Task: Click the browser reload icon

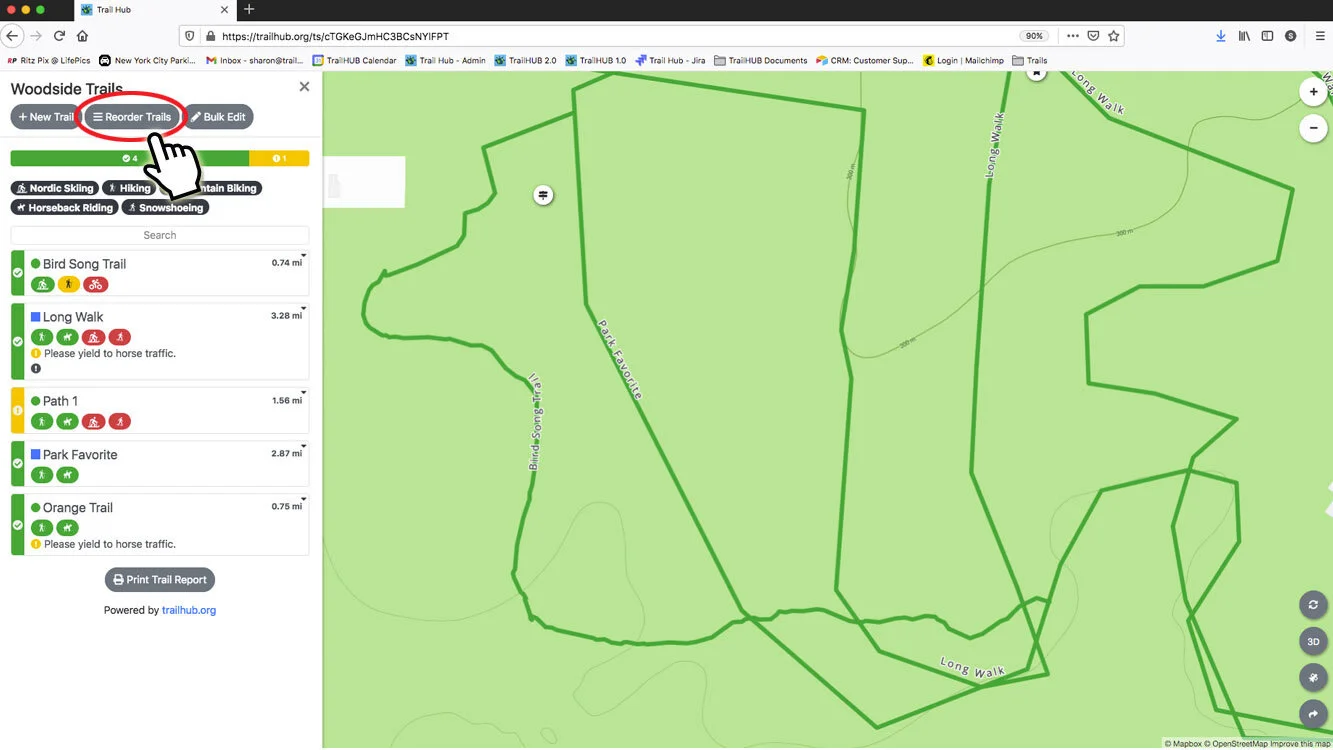Action: 59,36
